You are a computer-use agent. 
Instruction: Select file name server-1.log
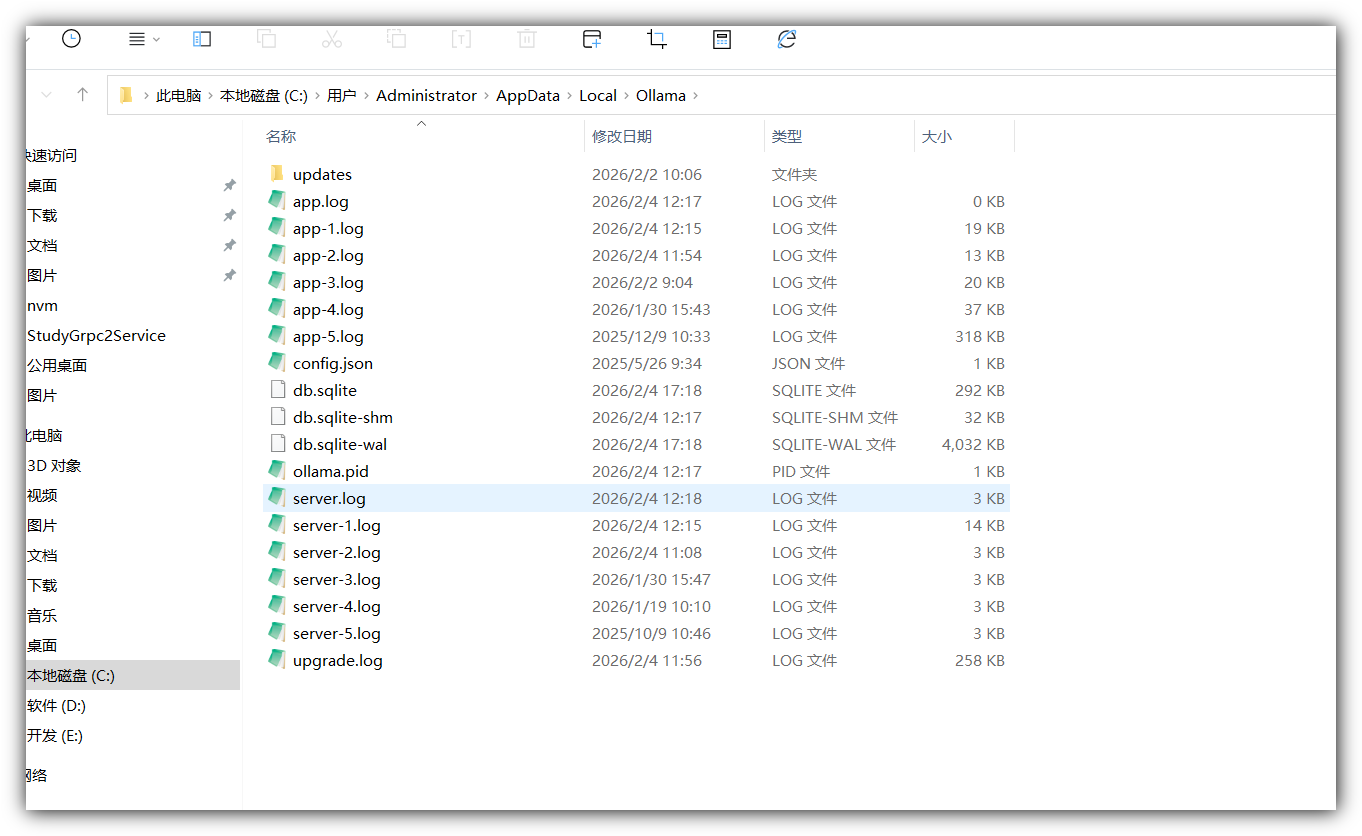click(x=337, y=525)
